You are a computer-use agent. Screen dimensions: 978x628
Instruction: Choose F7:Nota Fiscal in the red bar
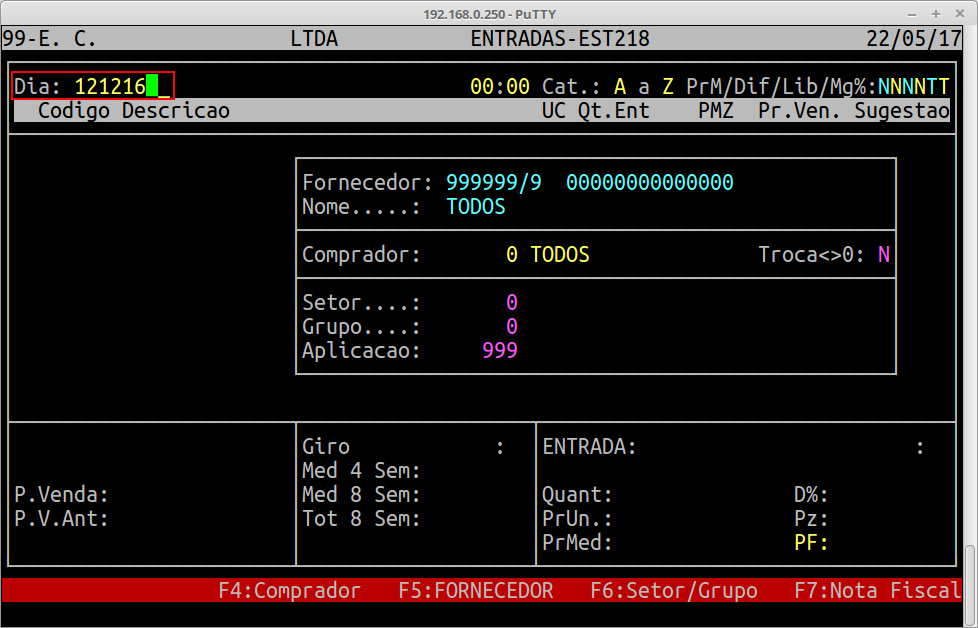point(877,591)
